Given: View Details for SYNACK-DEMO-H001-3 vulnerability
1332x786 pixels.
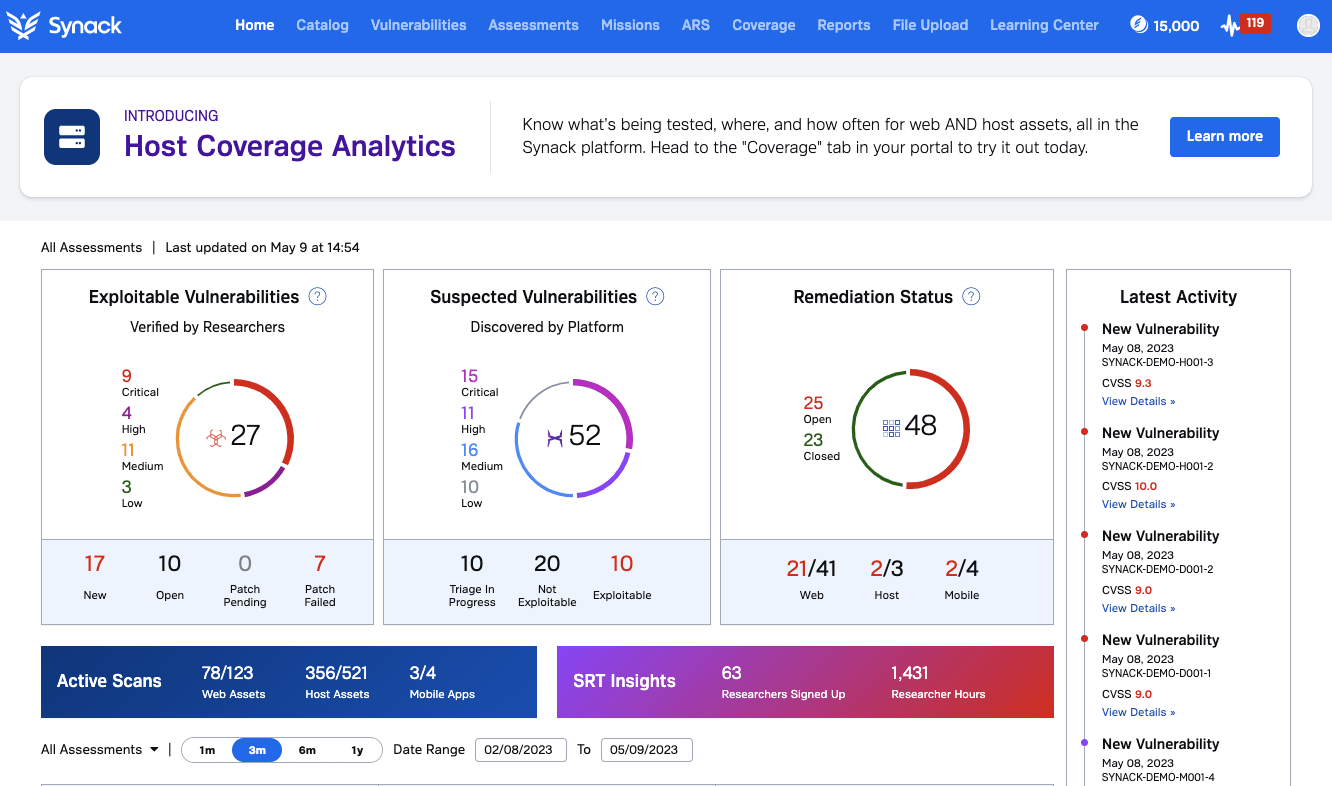Looking at the screenshot, I should click(1138, 401).
